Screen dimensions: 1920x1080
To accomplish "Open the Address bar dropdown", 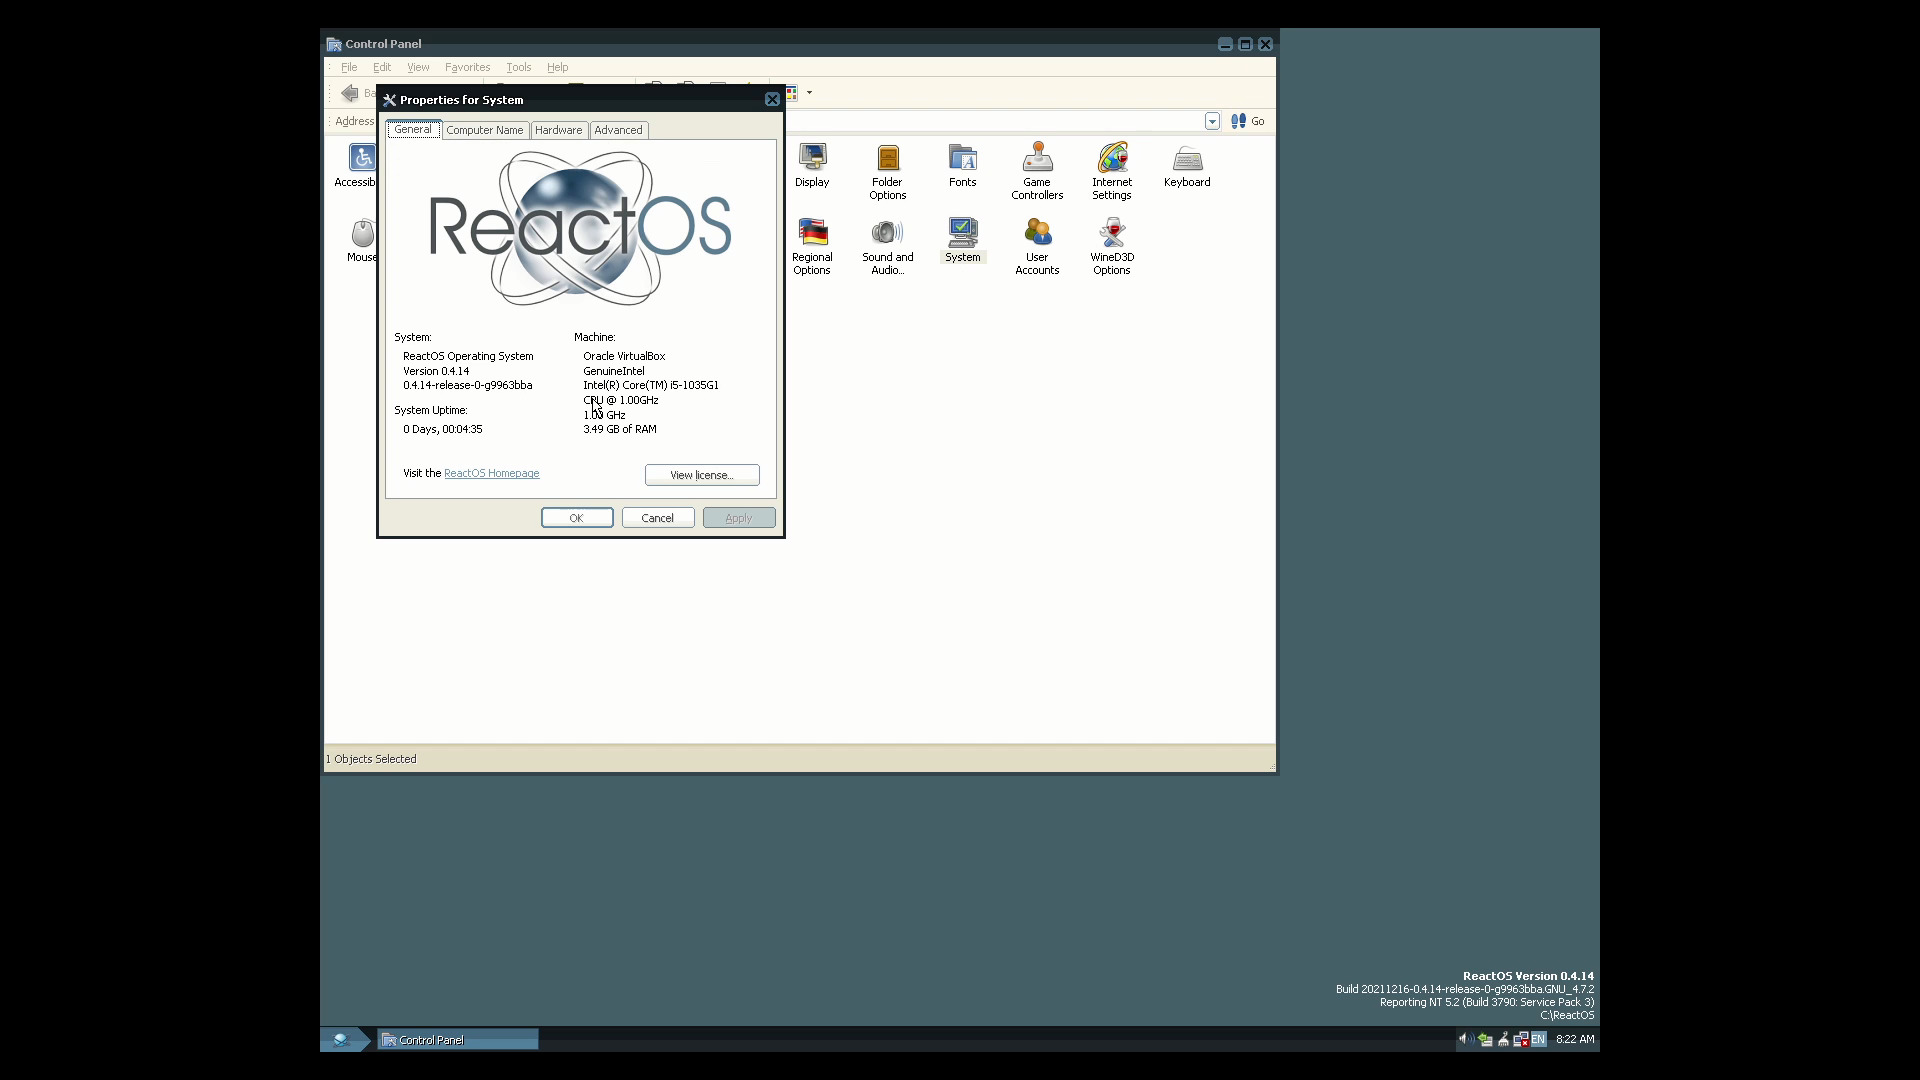I will pyautogui.click(x=1212, y=120).
